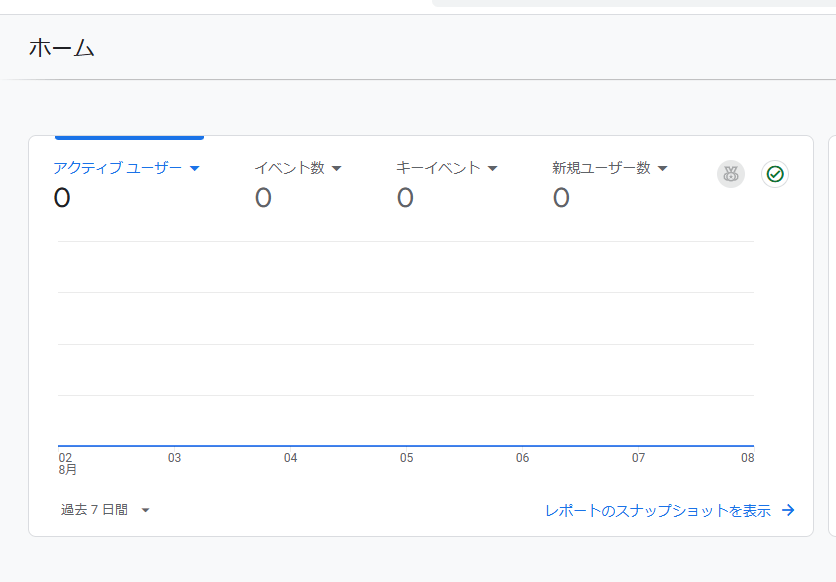The width and height of the screenshot is (836, 582).
Task: Click the gray medal badge icon
Action: click(731, 174)
